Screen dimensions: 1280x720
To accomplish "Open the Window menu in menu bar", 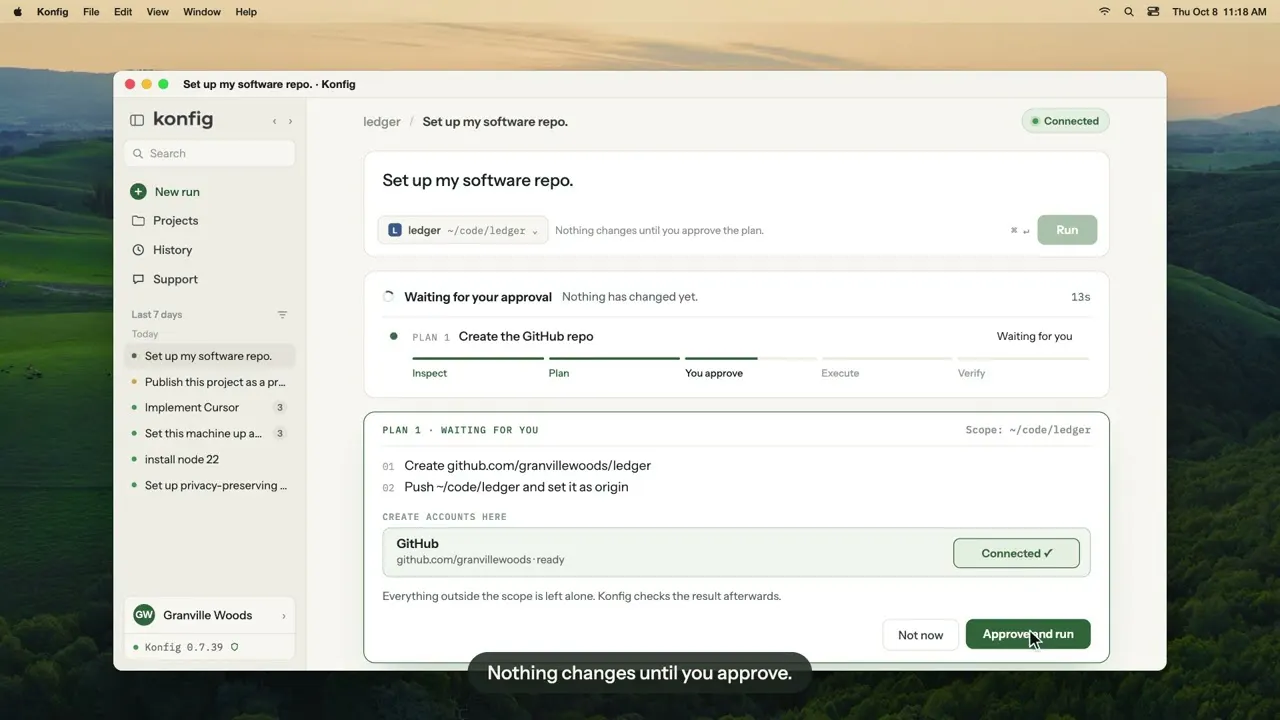I will click(202, 12).
